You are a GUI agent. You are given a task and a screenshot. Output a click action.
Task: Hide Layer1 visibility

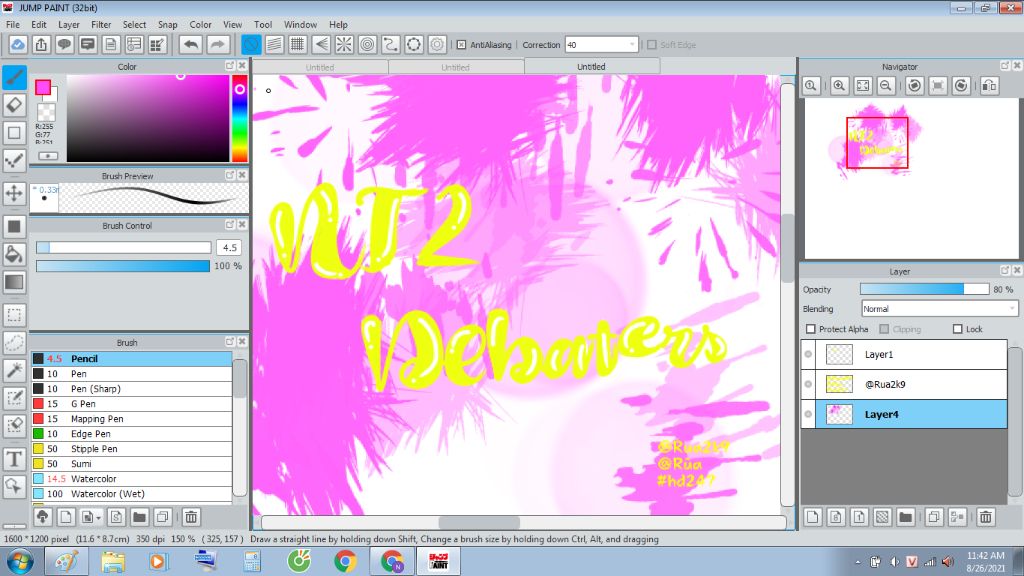(808, 354)
